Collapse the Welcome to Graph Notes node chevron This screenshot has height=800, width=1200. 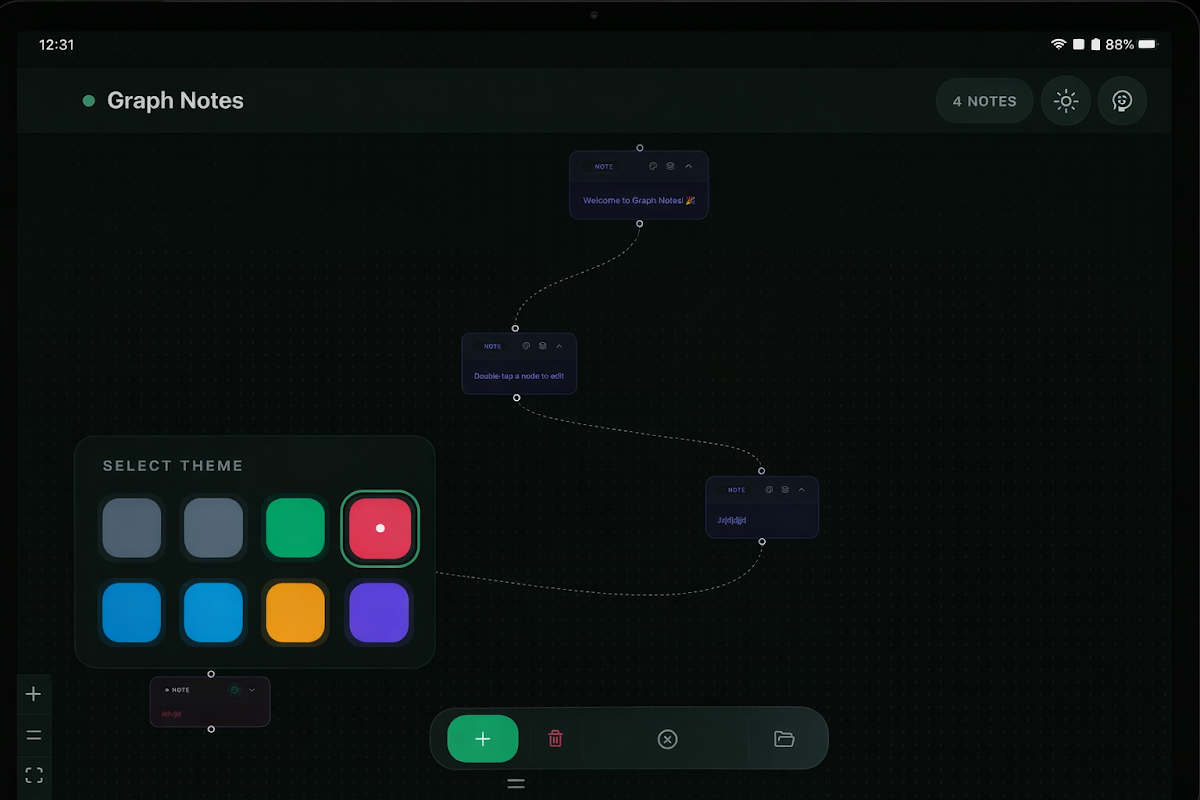tap(688, 166)
